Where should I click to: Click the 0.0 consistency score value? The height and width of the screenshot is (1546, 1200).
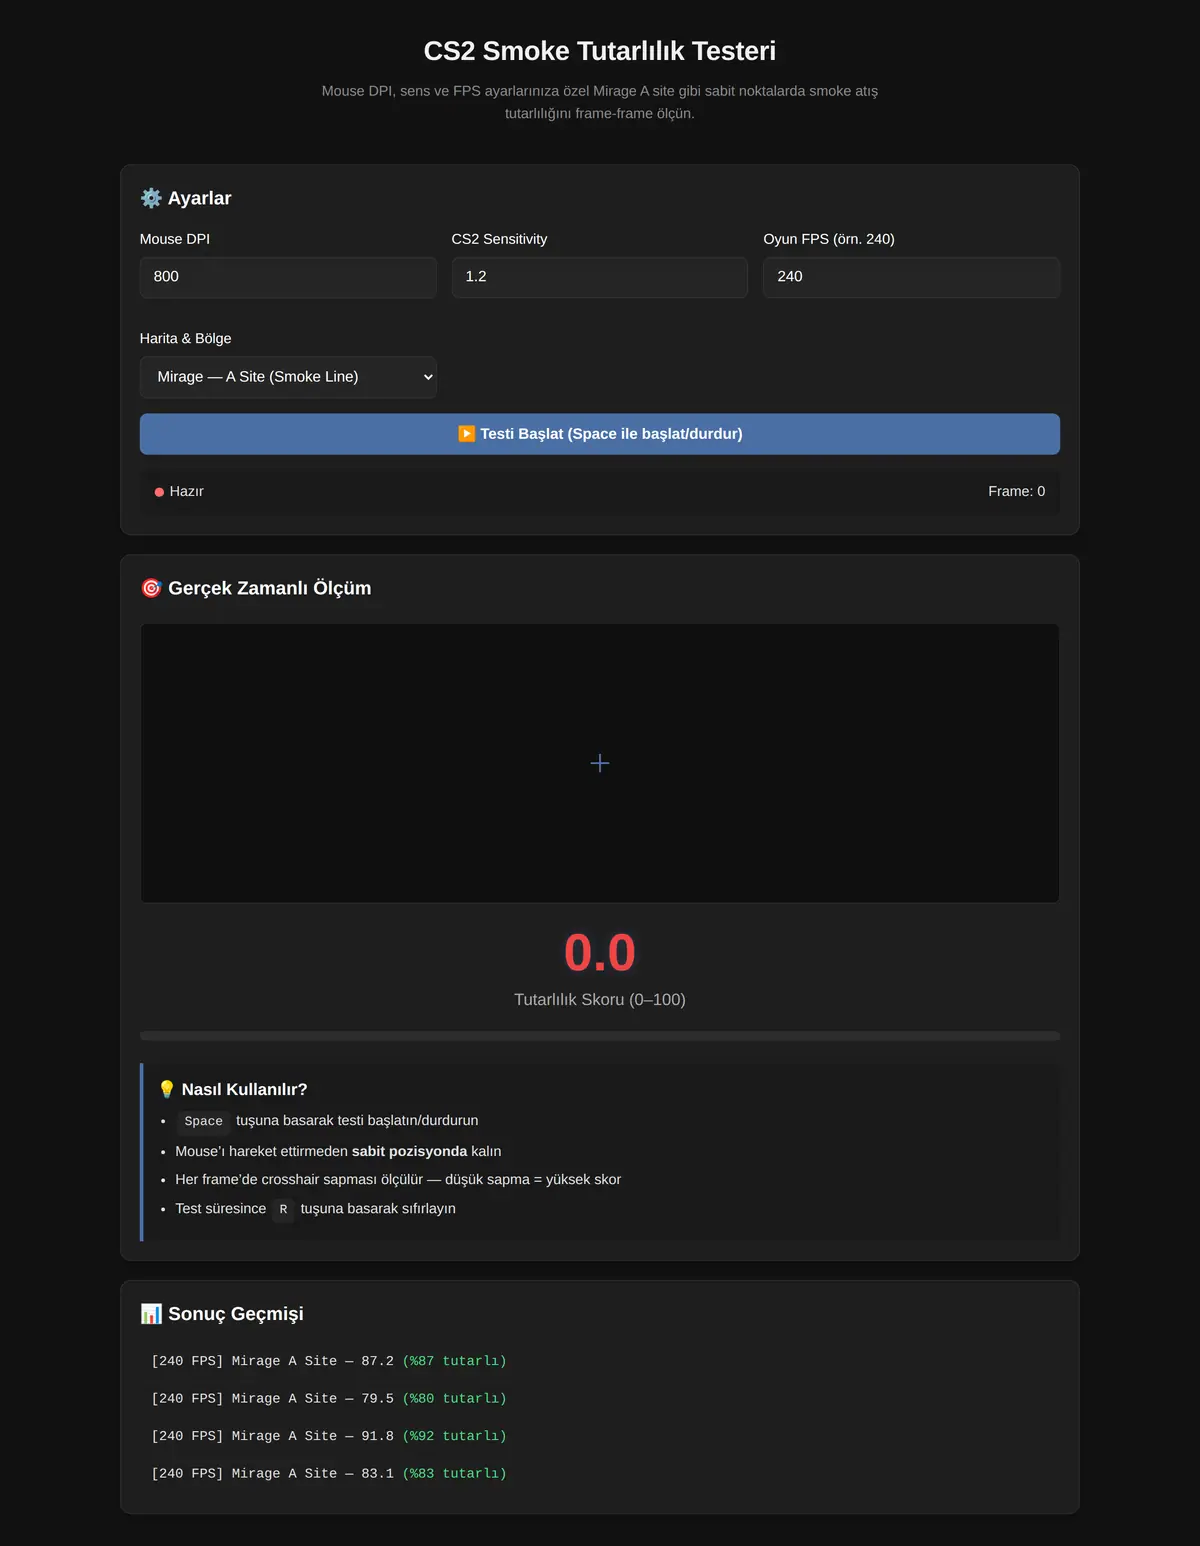click(600, 952)
